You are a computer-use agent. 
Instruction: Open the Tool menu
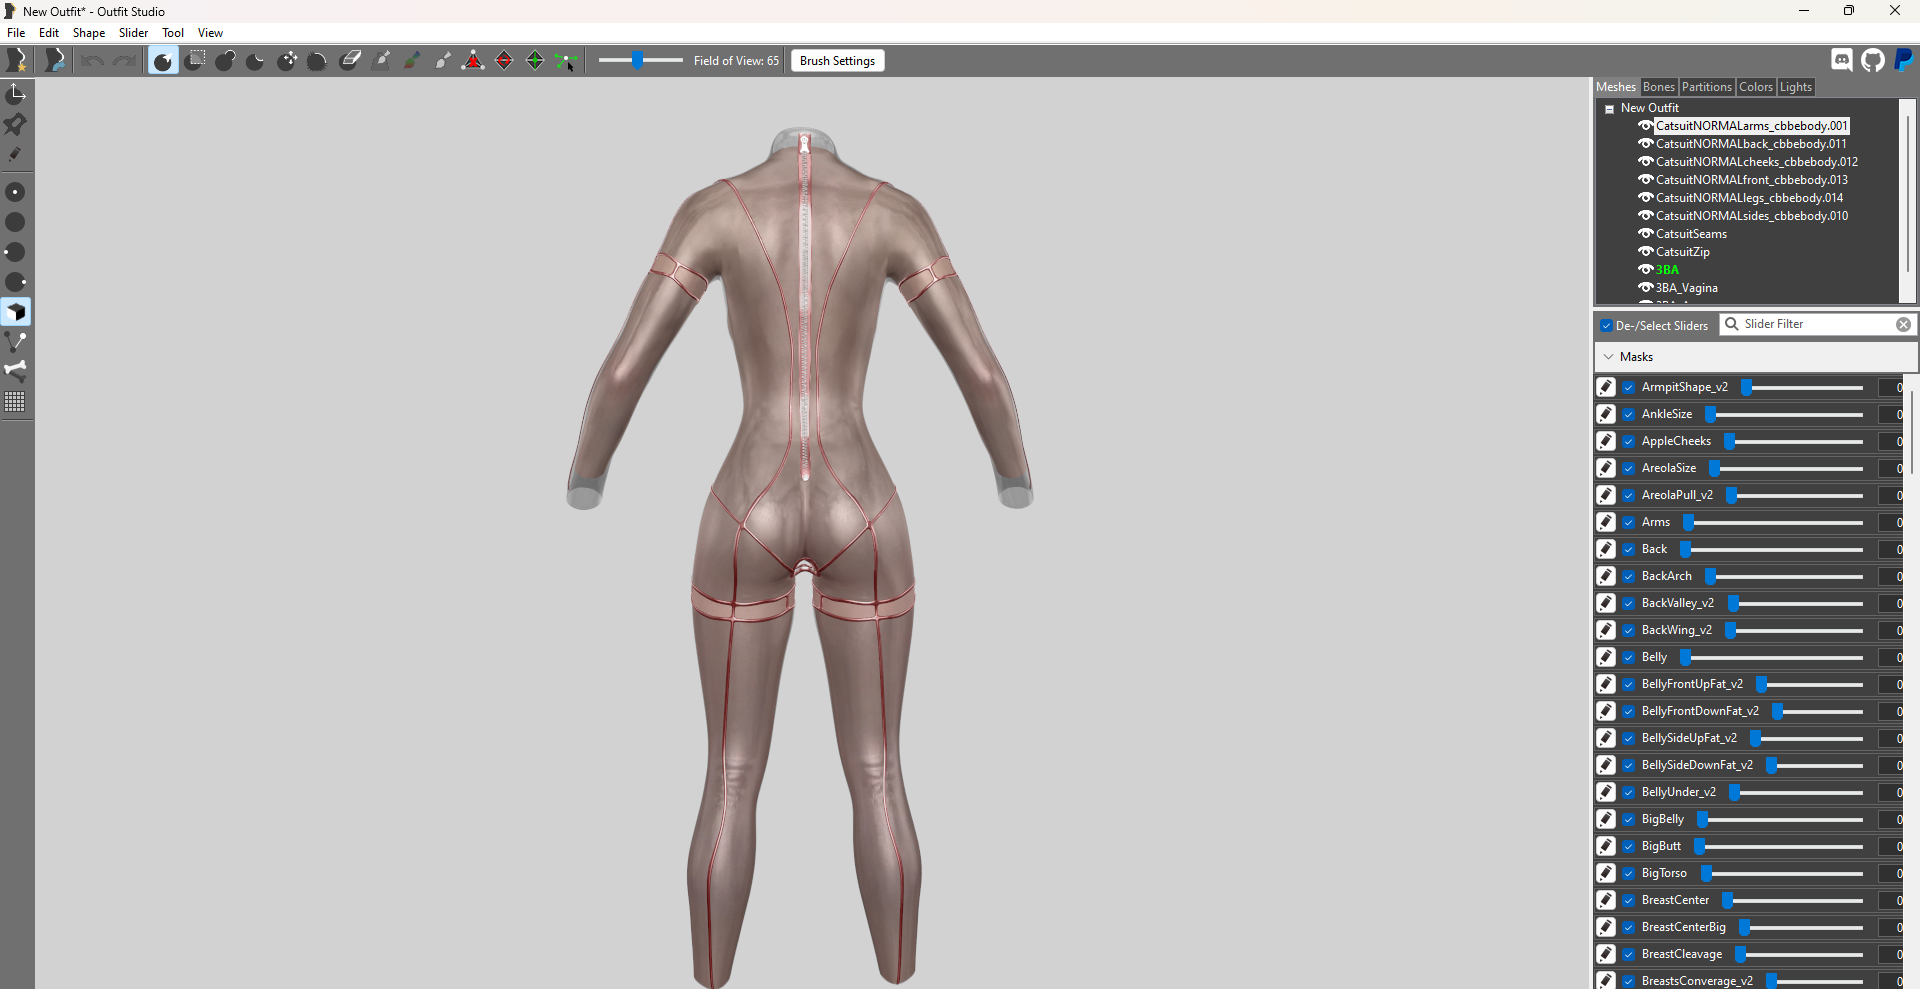173,33
